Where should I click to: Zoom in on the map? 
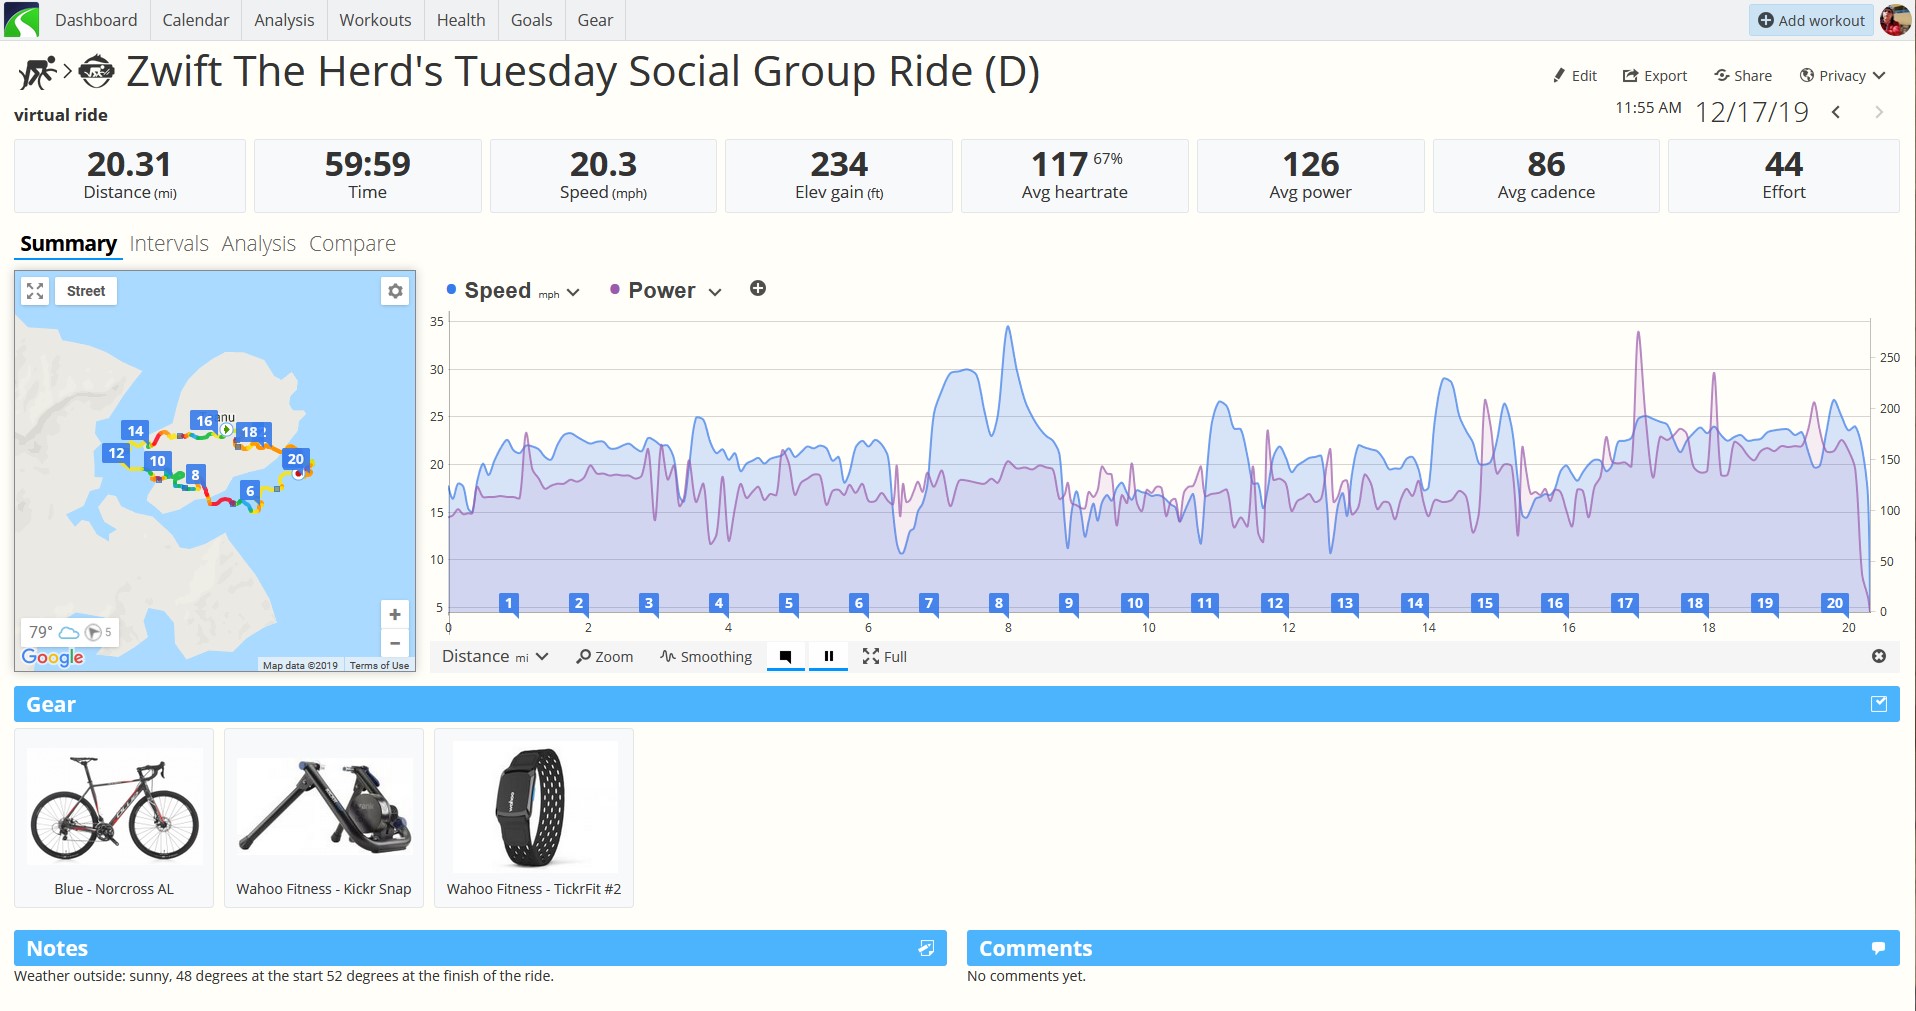(x=395, y=614)
